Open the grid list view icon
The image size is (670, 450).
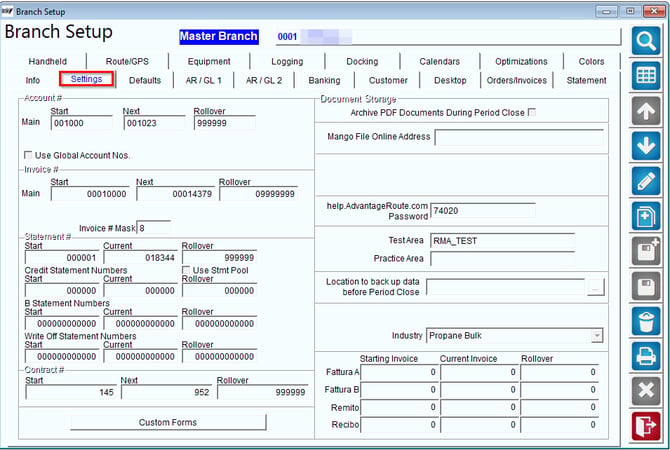(646, 76)
